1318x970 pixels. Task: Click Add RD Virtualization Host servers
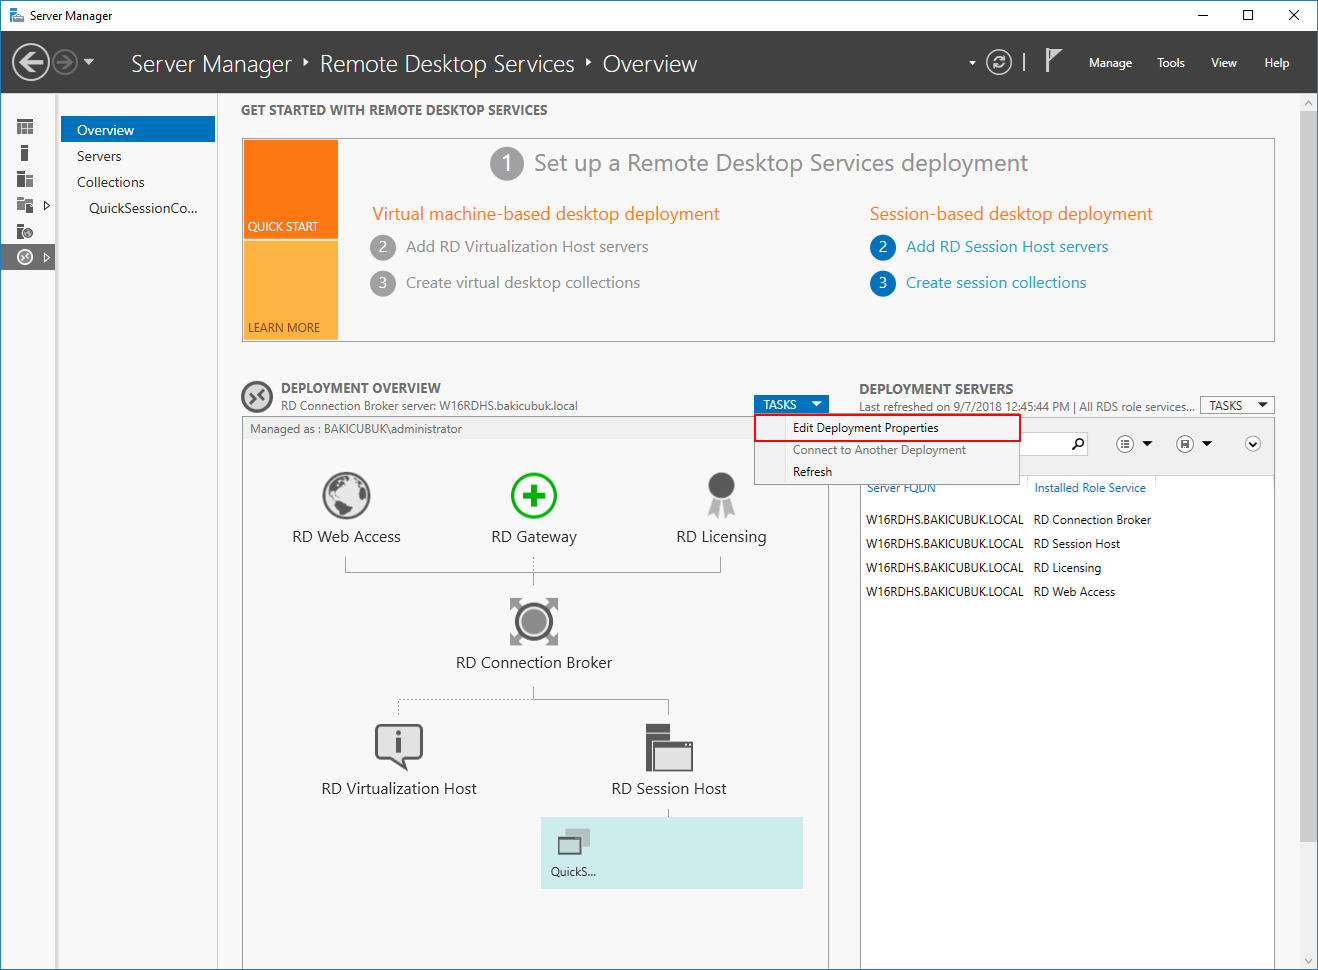[527, 247]
